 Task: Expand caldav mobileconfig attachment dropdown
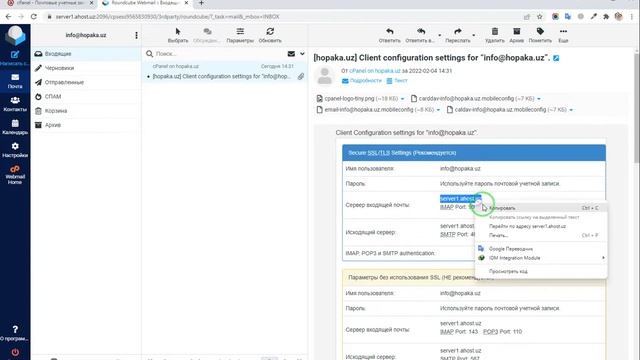click(x=571, y=110)
